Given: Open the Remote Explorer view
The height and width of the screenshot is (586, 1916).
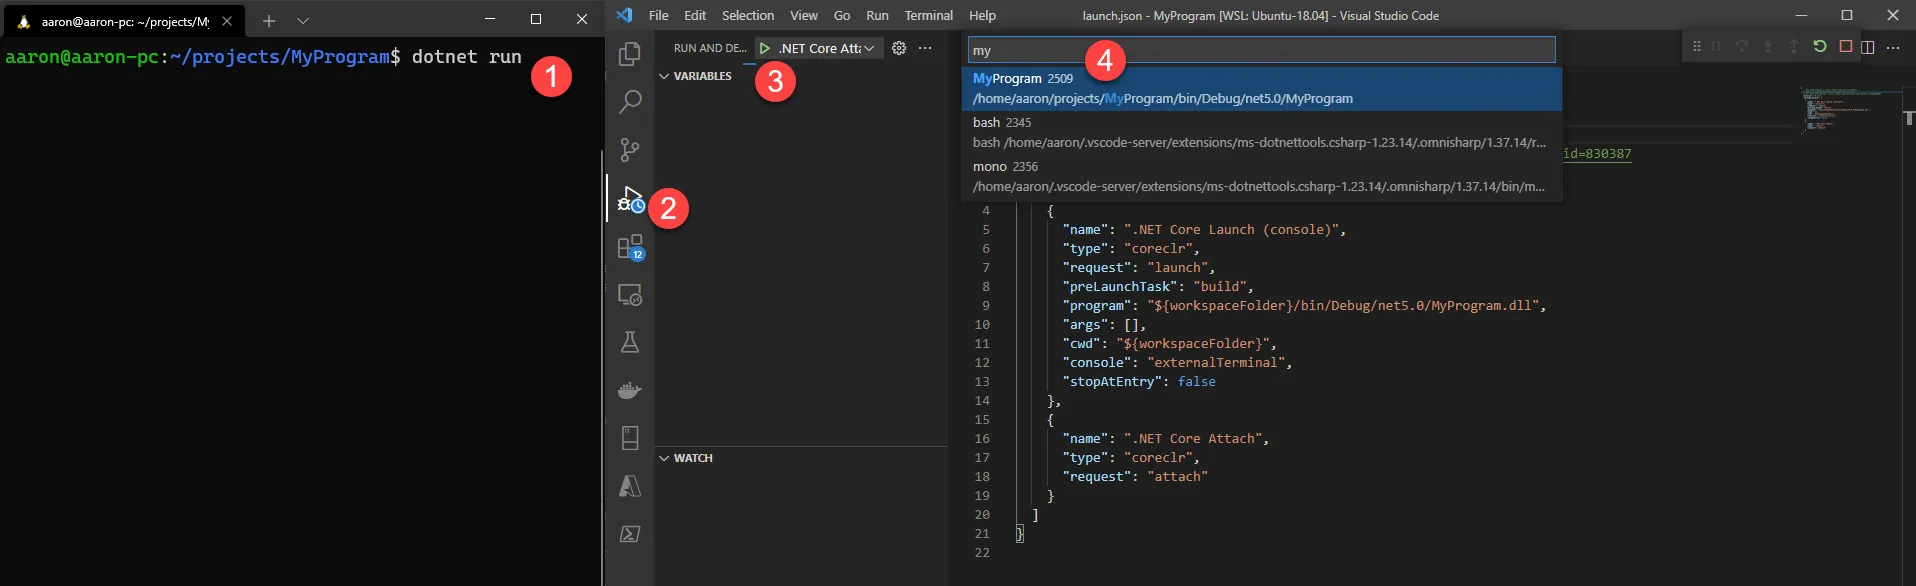Looking at the screenshot, I should pyautogui.click(x=629, y=294).
